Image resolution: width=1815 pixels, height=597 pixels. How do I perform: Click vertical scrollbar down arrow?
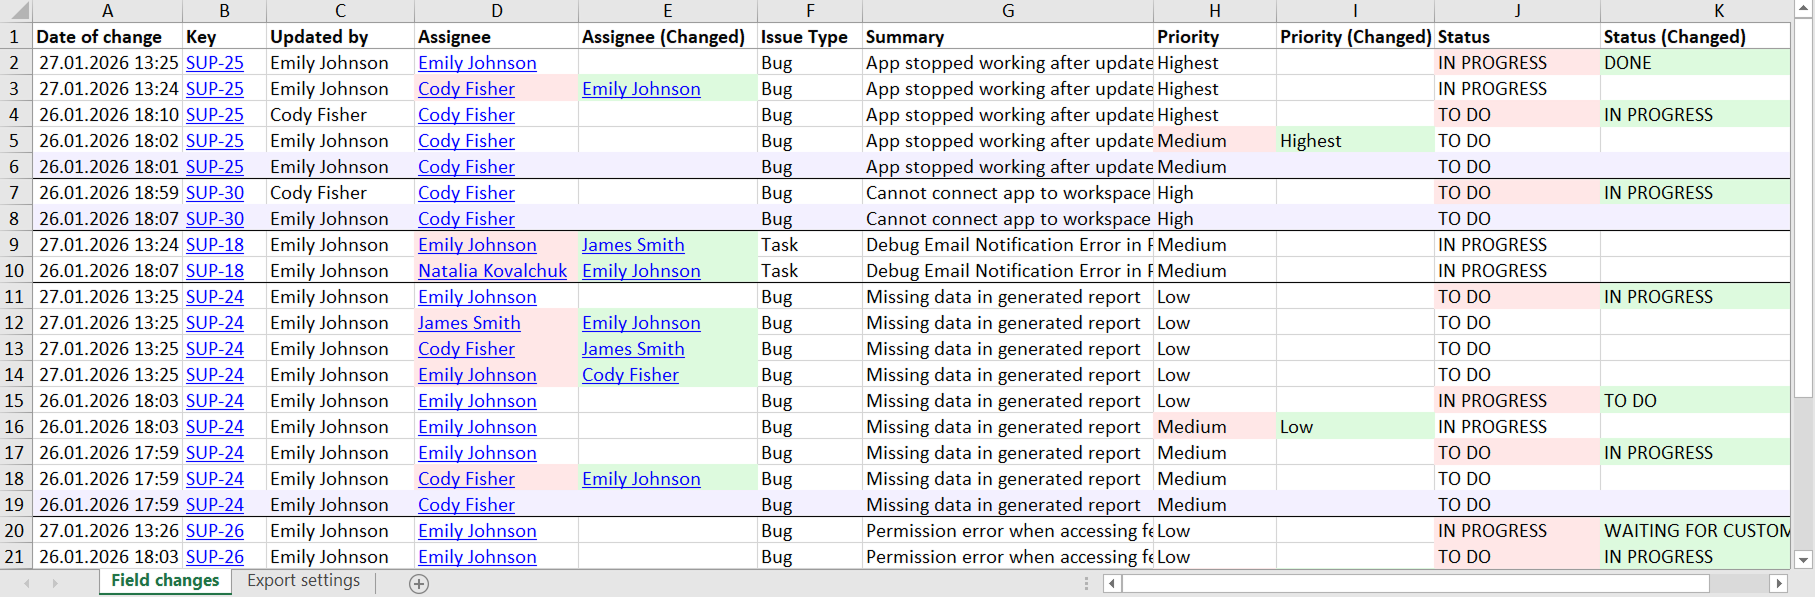1804,560
